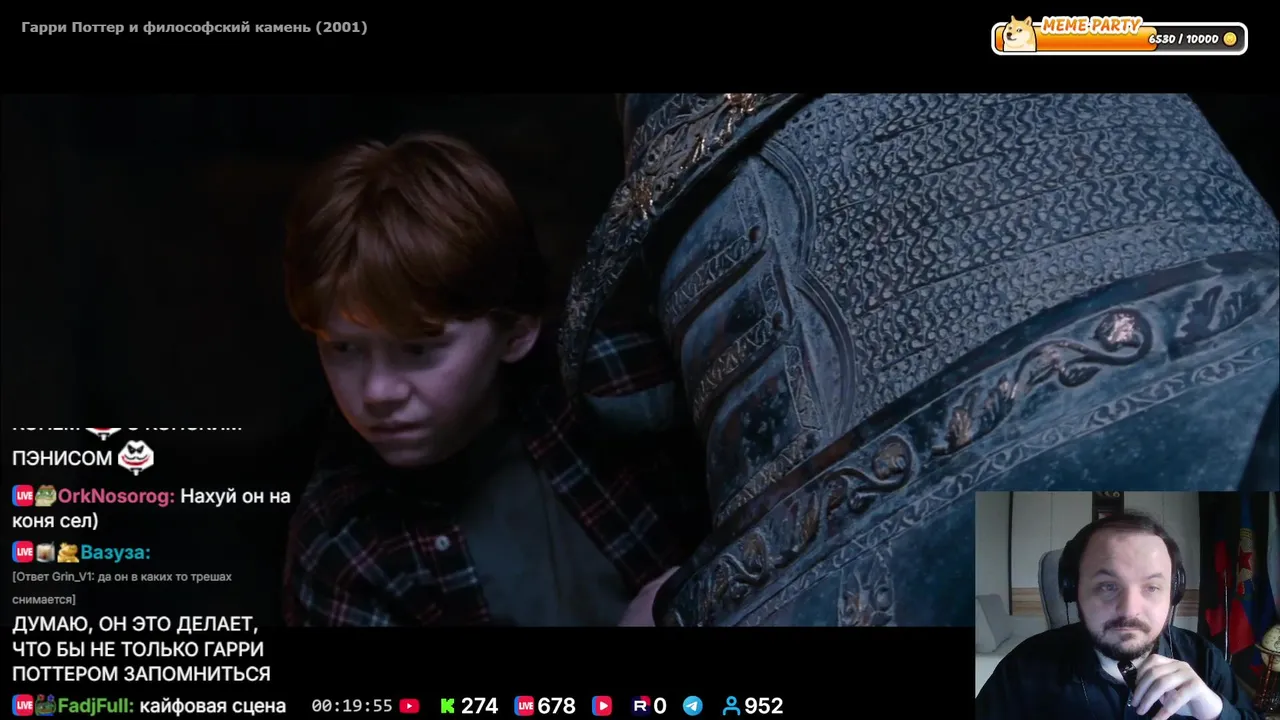This screenshot has width=1280, height=720.
Task: Click the pink play-arrow icon before the Rutube icon
Action: (601, 706)
